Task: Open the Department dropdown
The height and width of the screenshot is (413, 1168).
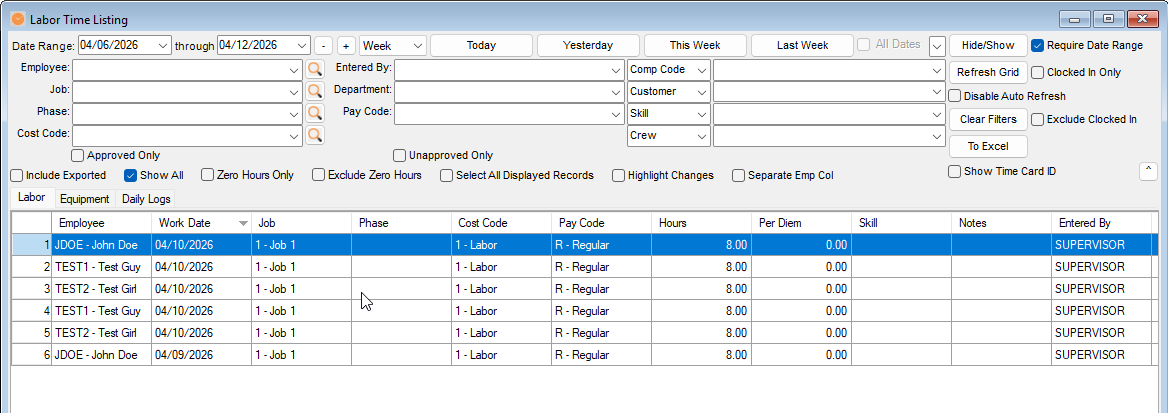Action: point(616,91)
